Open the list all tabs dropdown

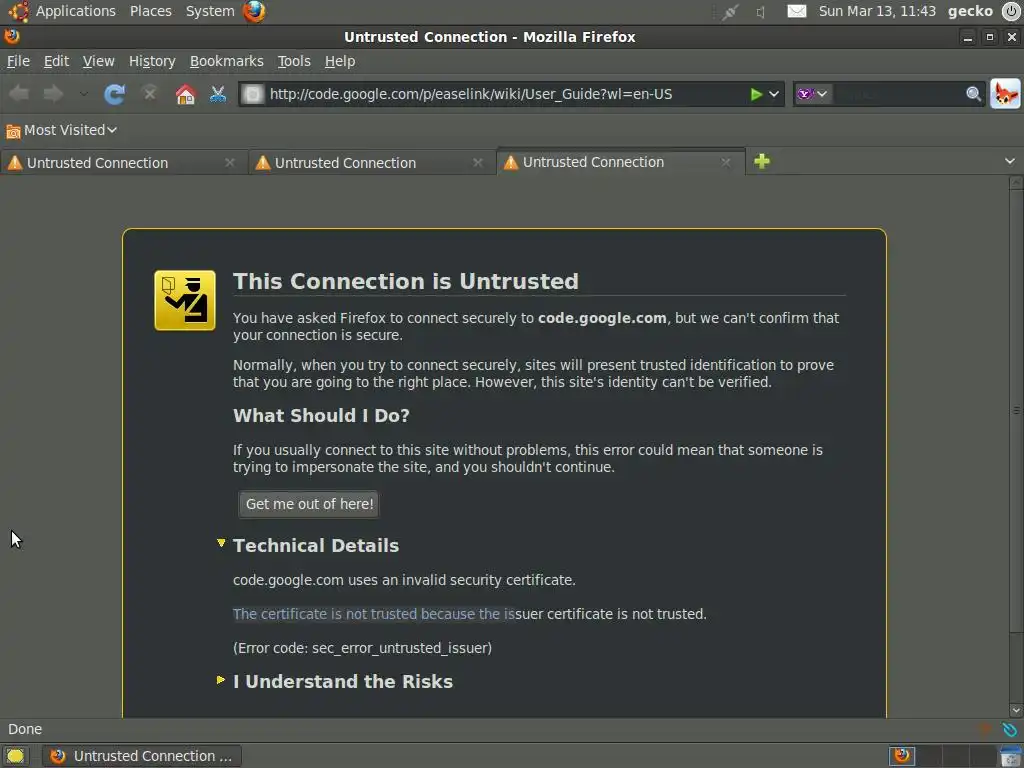(x=1010, y=161)
